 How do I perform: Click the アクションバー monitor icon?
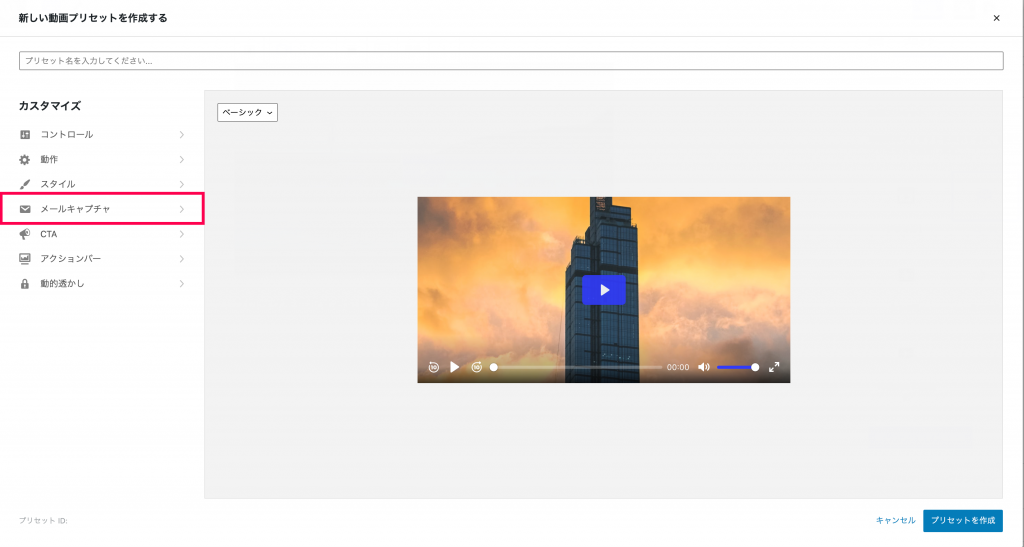point(25,258)
